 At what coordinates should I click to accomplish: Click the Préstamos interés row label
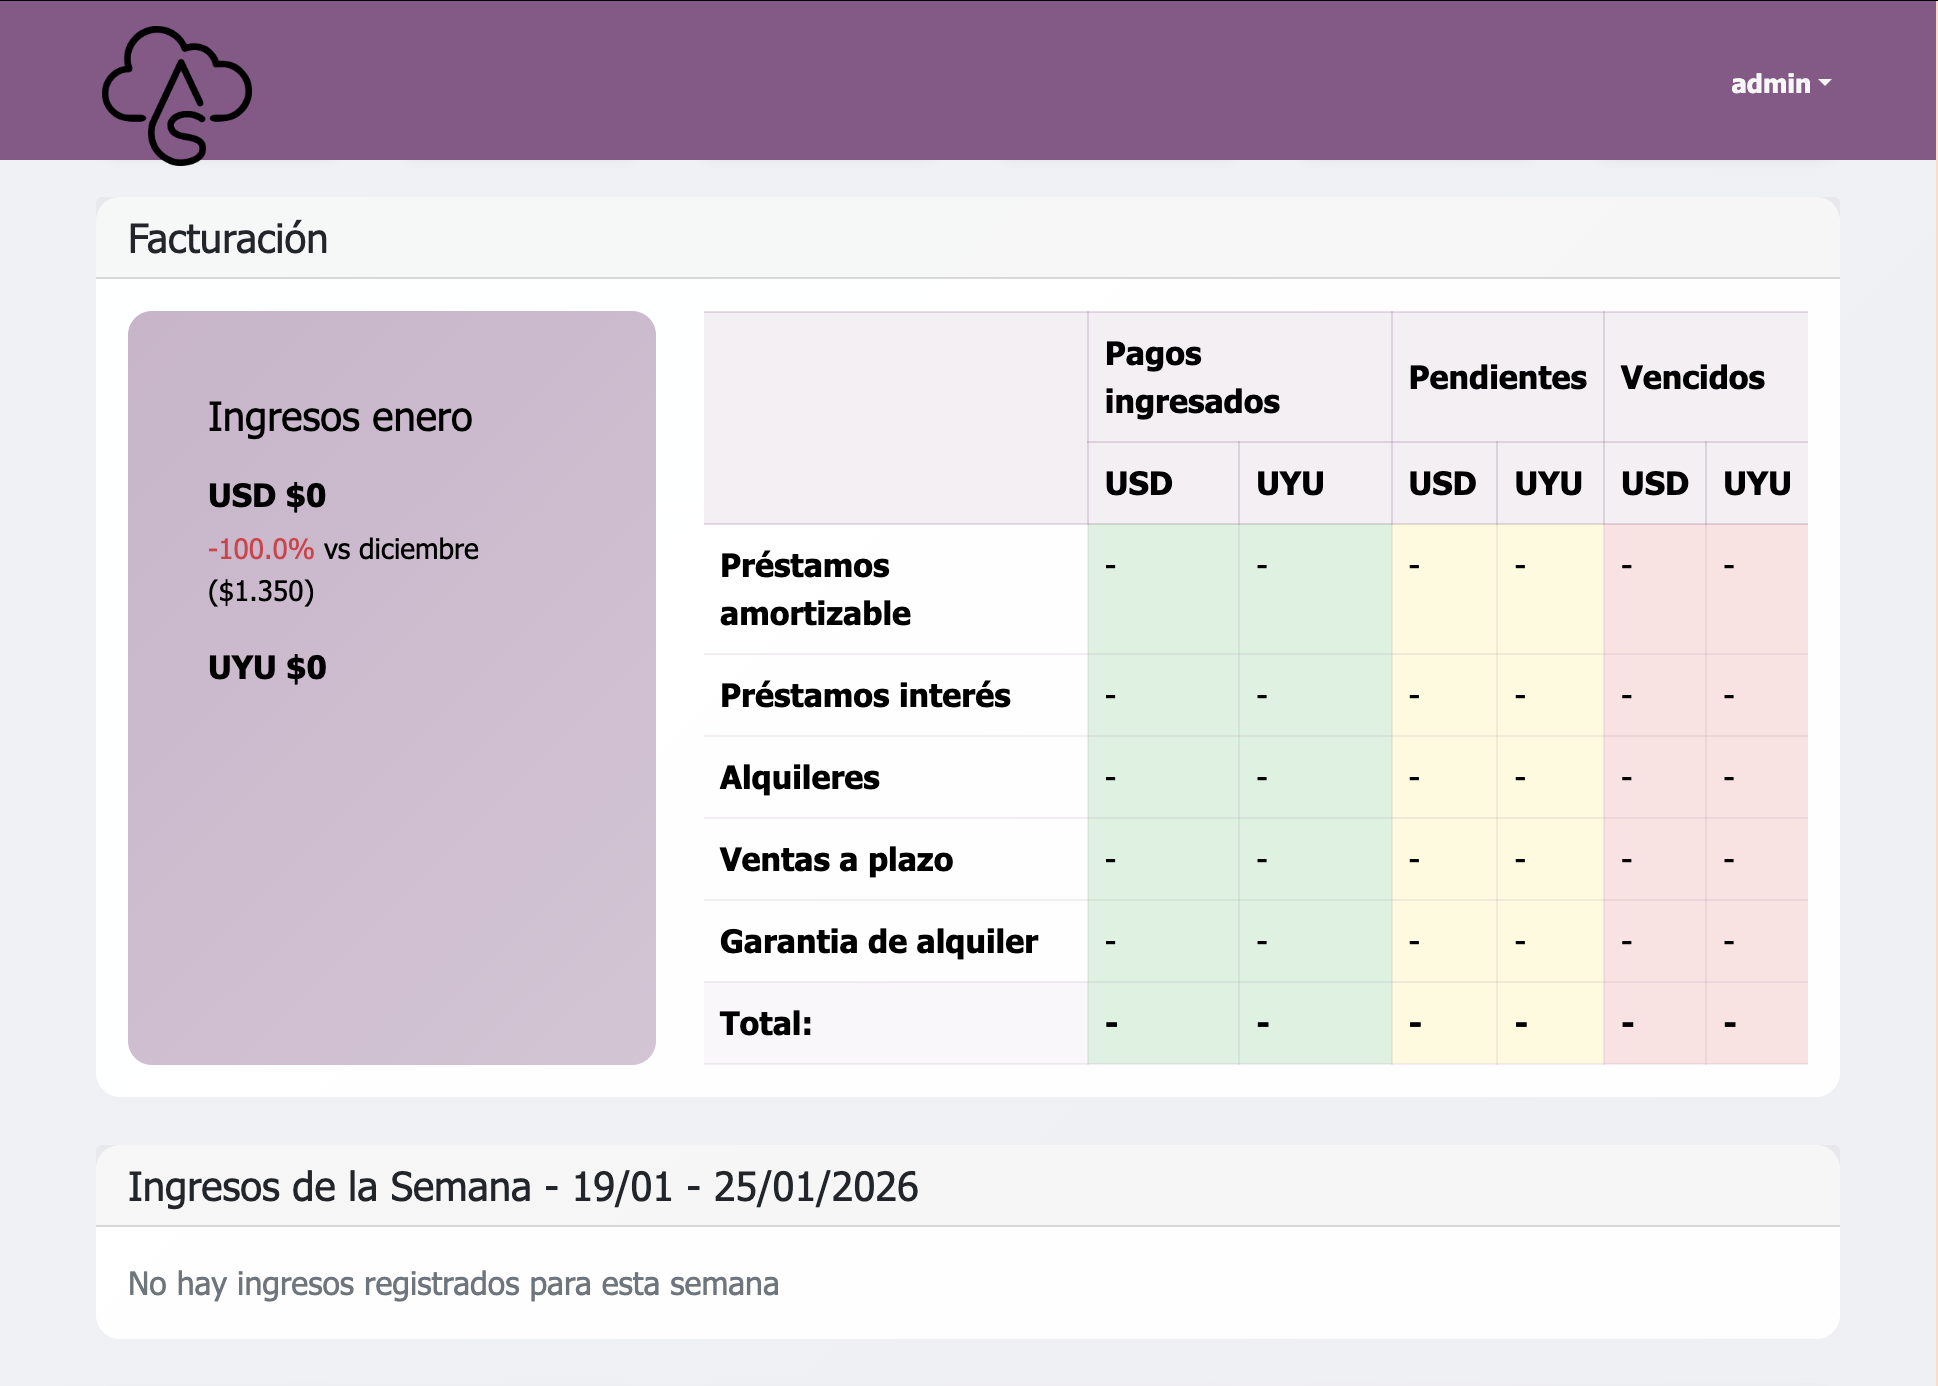[x=864, y=695]
